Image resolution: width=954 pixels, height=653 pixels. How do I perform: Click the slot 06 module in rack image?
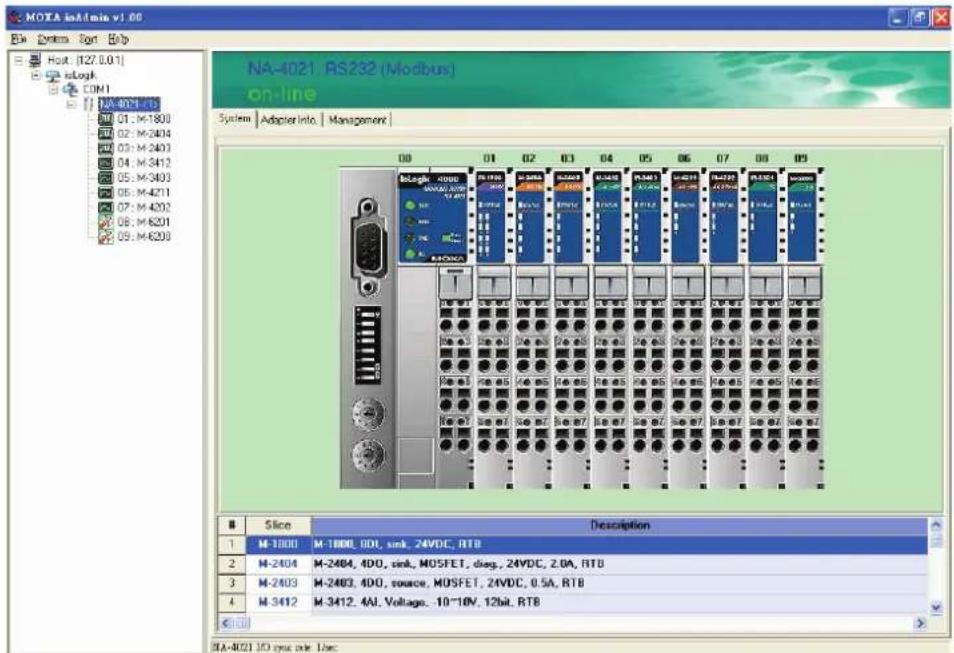686,329
